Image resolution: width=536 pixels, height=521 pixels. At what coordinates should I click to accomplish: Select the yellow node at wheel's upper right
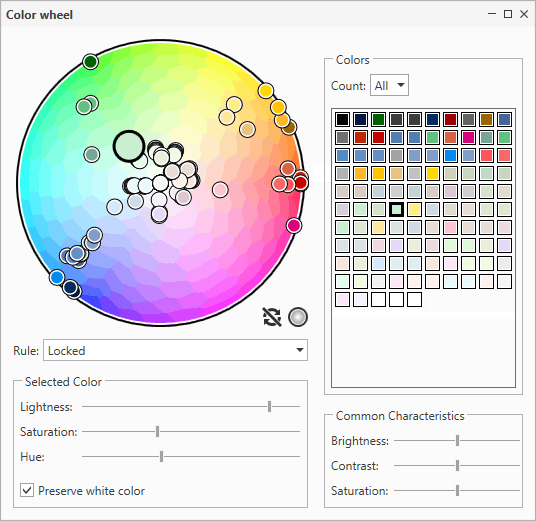(266, 91)
